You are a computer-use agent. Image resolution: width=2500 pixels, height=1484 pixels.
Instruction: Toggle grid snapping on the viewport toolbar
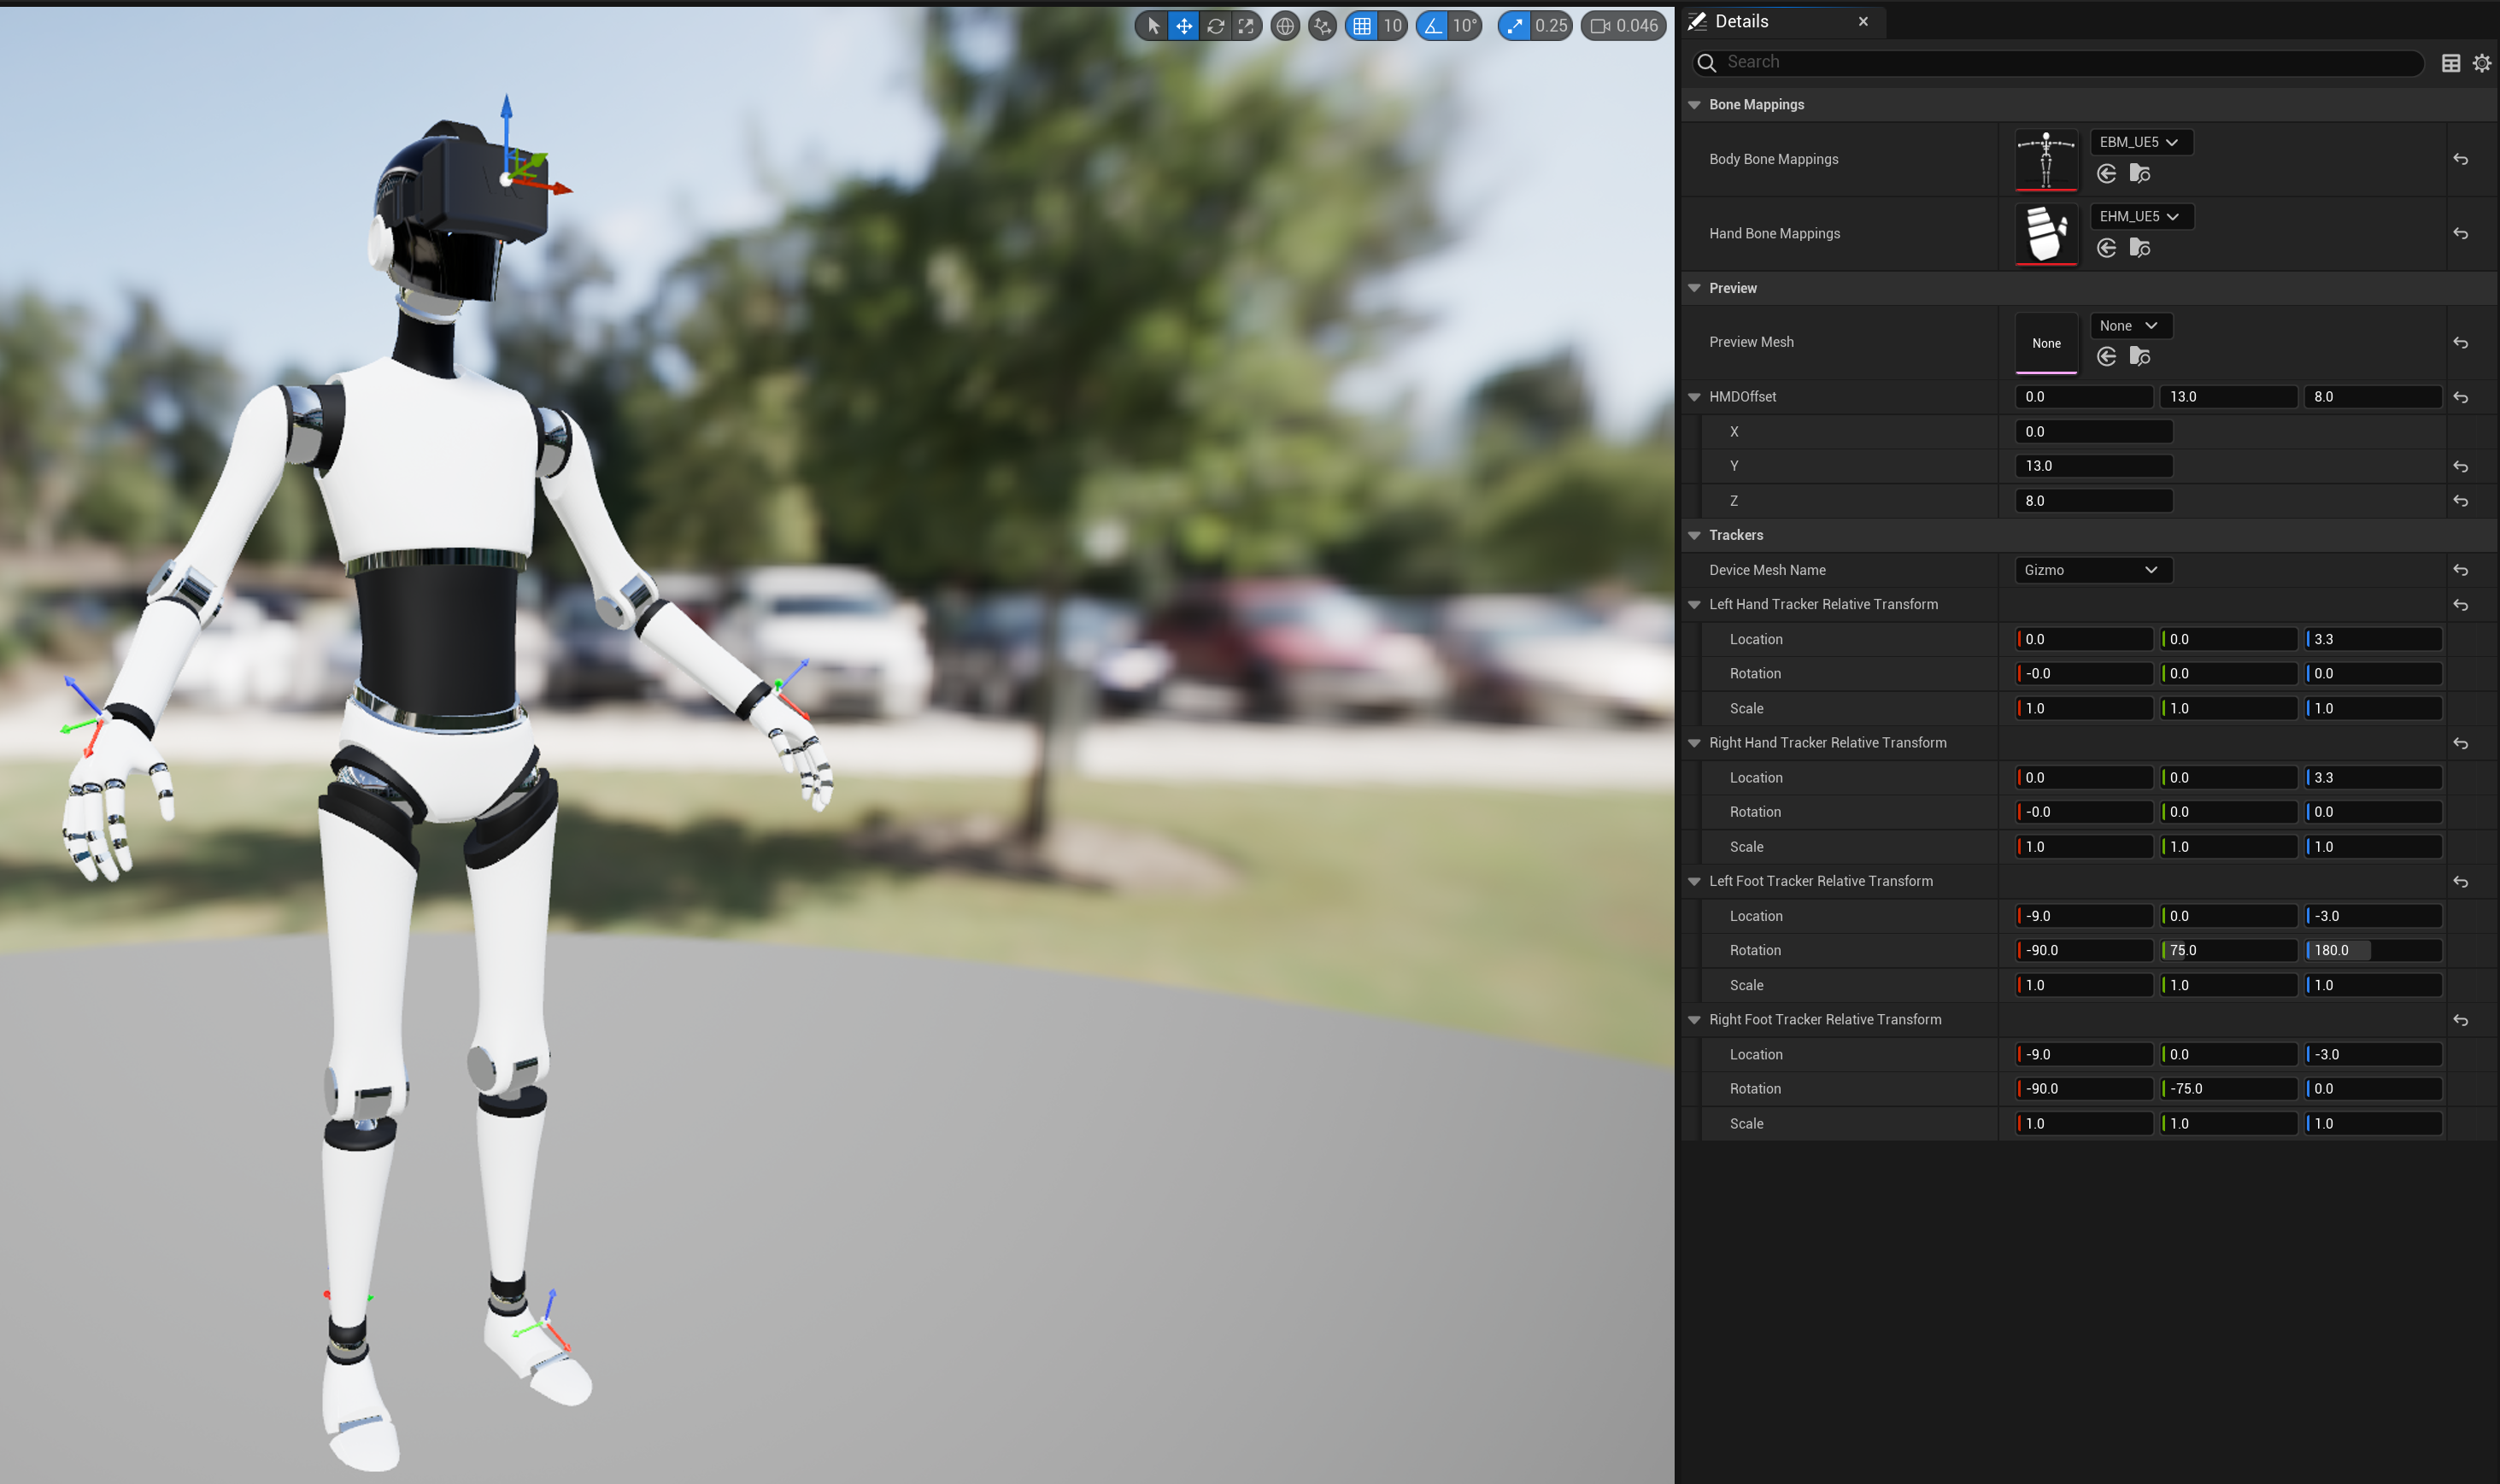pos(1362,26)
